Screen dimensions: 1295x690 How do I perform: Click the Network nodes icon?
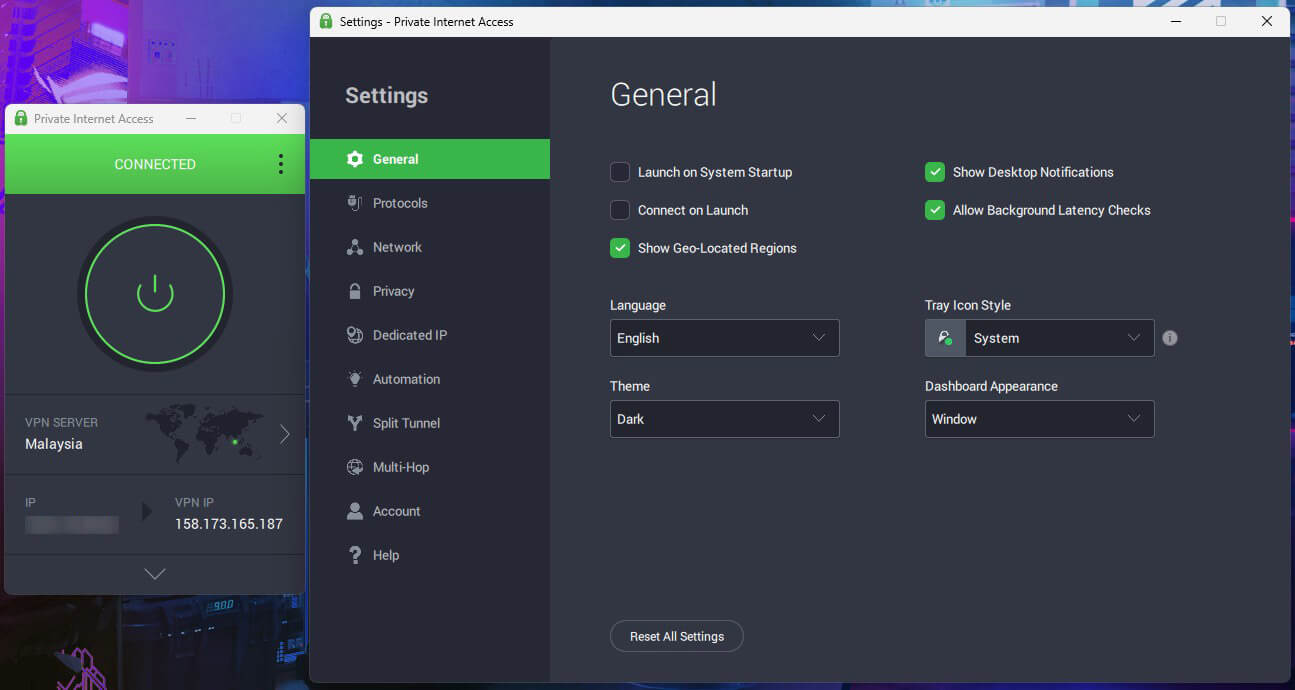point(355,247)
